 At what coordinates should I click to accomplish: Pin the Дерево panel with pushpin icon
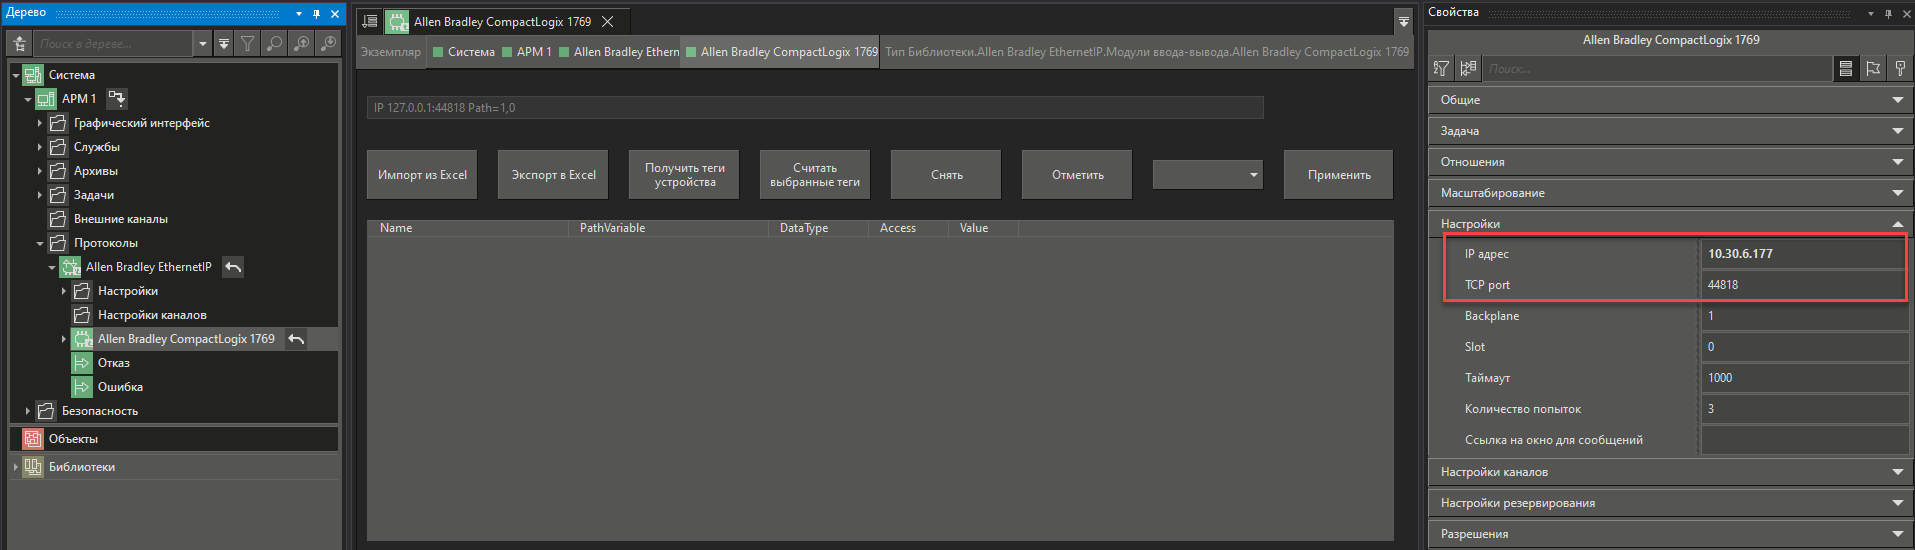click(317, 14)
